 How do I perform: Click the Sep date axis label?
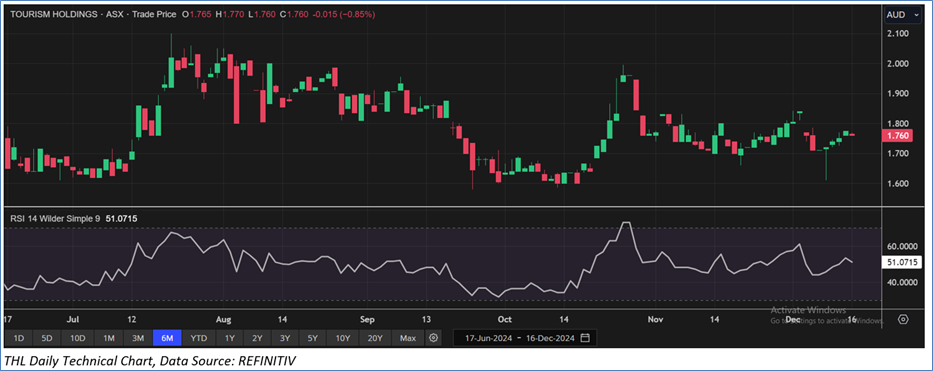coord(368,319)
